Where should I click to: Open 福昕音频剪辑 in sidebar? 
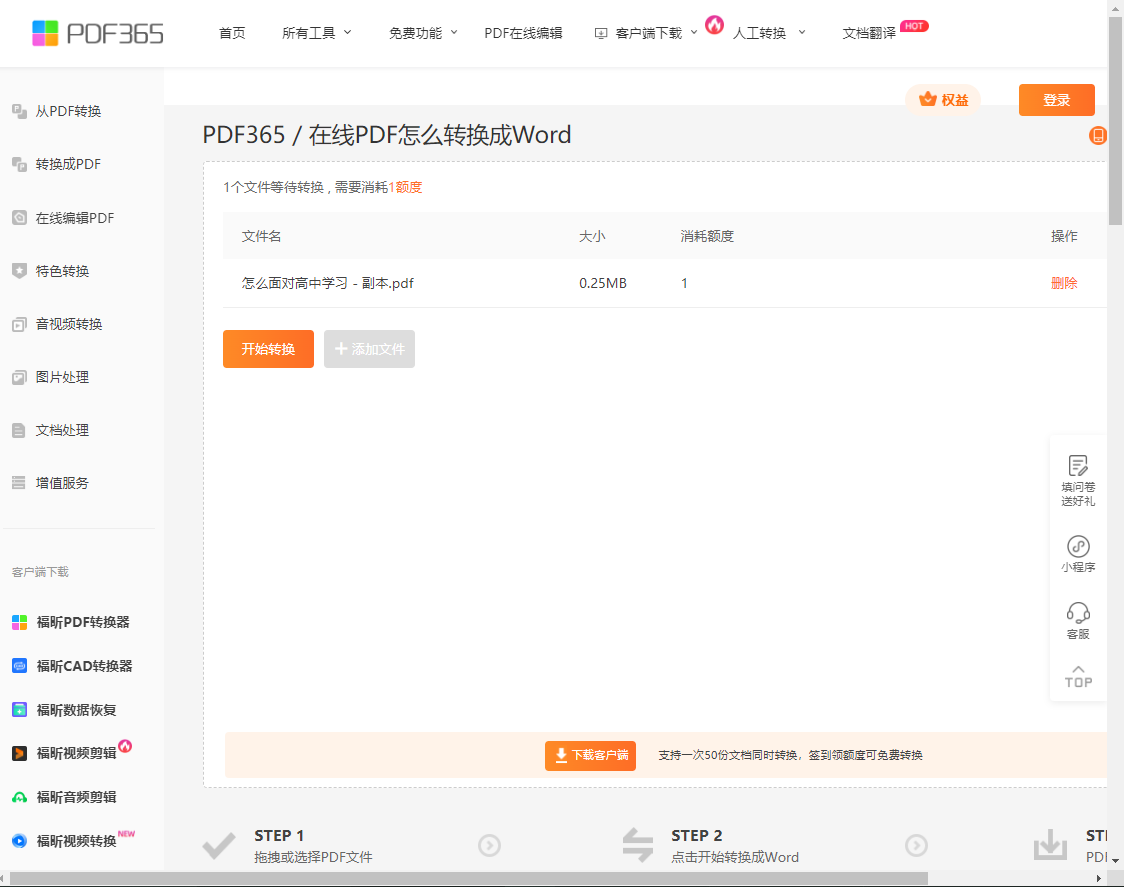coord(76,797)
